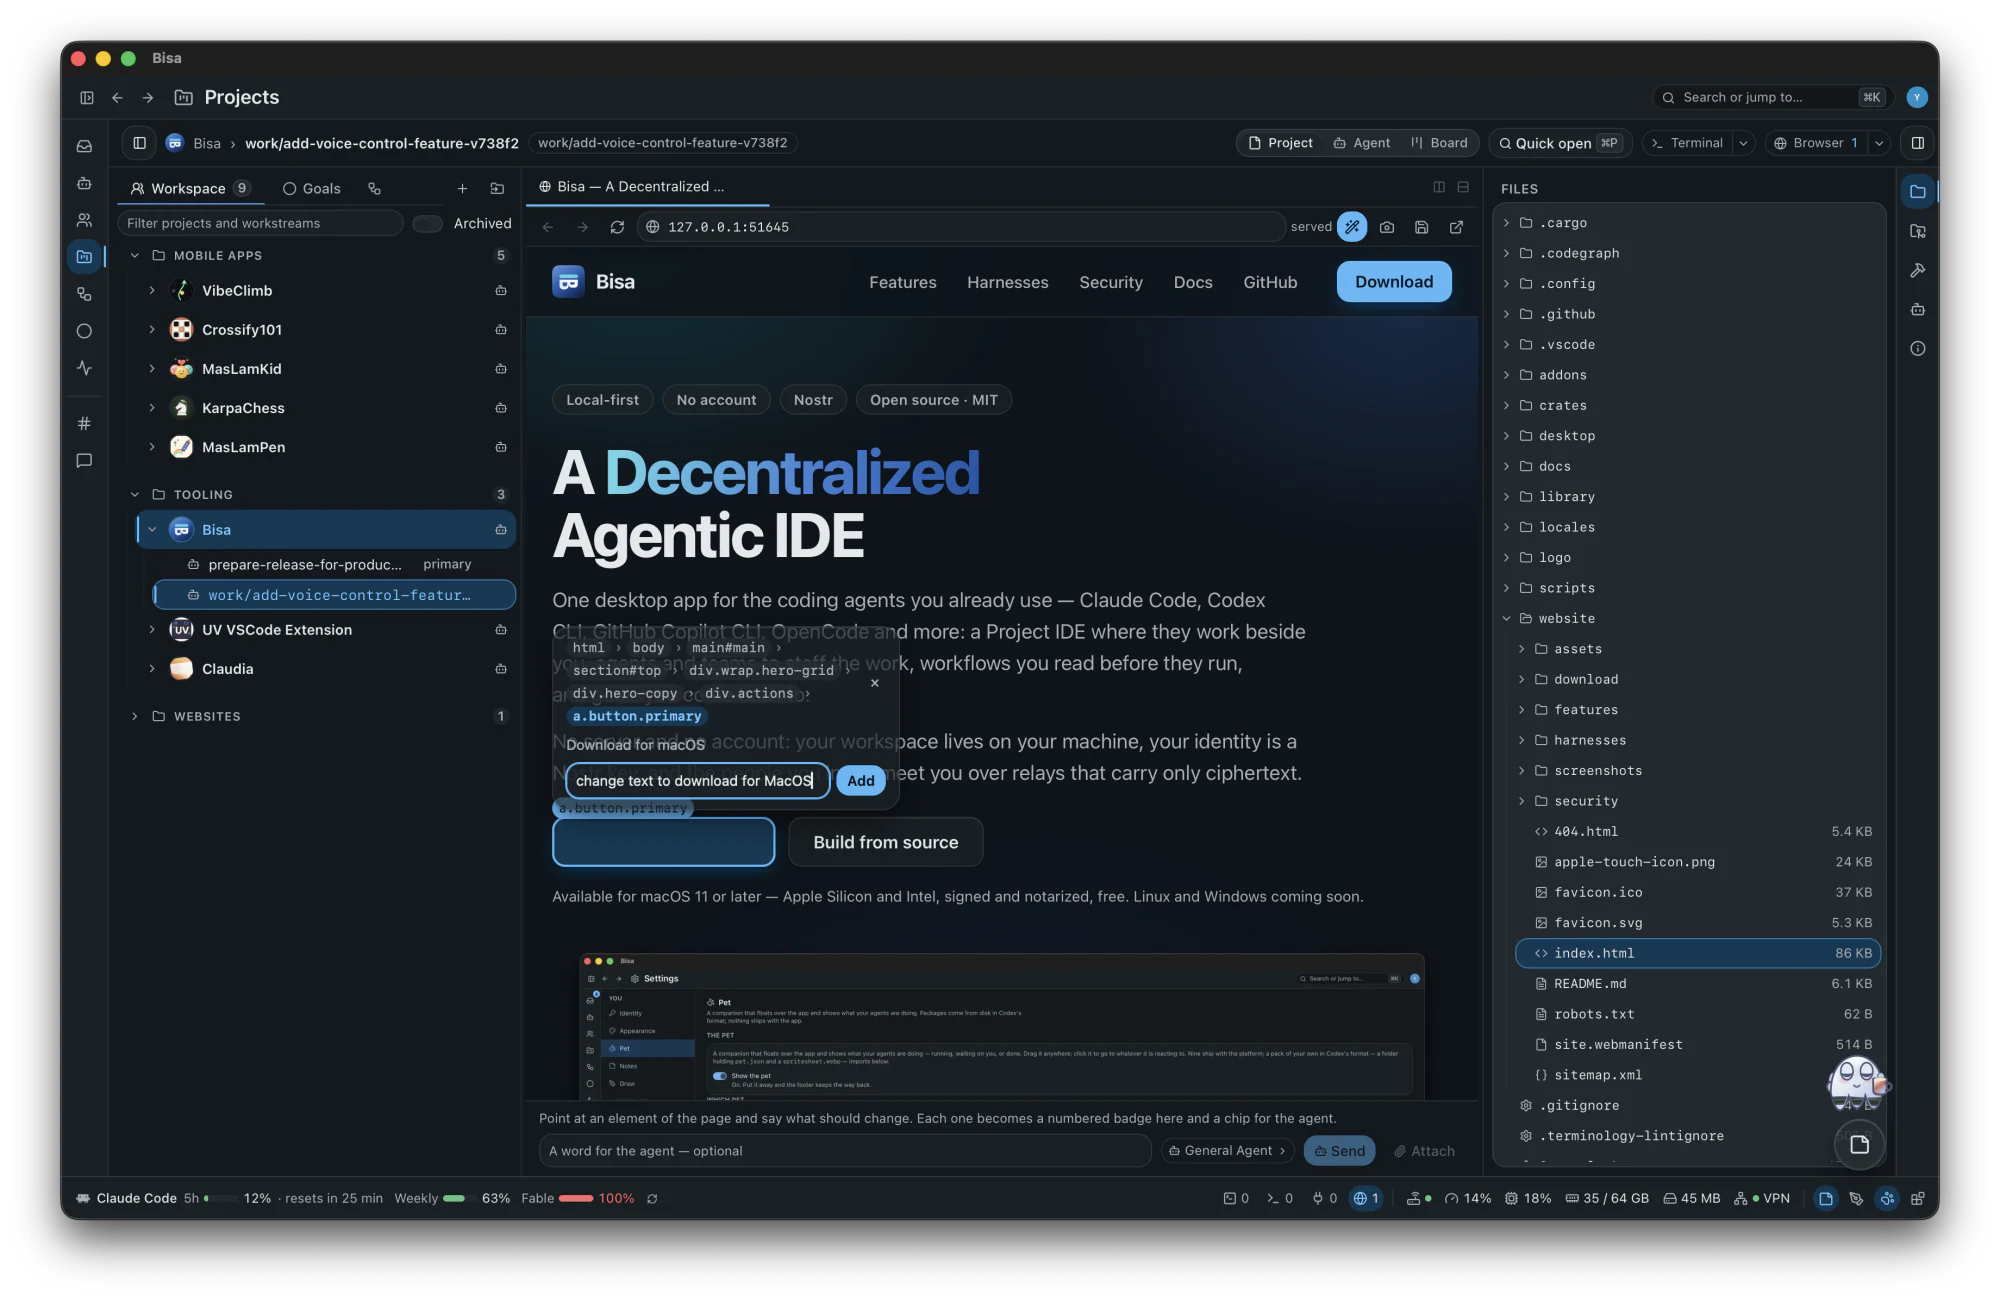Open the Browser dropdown arrow

1879,143
